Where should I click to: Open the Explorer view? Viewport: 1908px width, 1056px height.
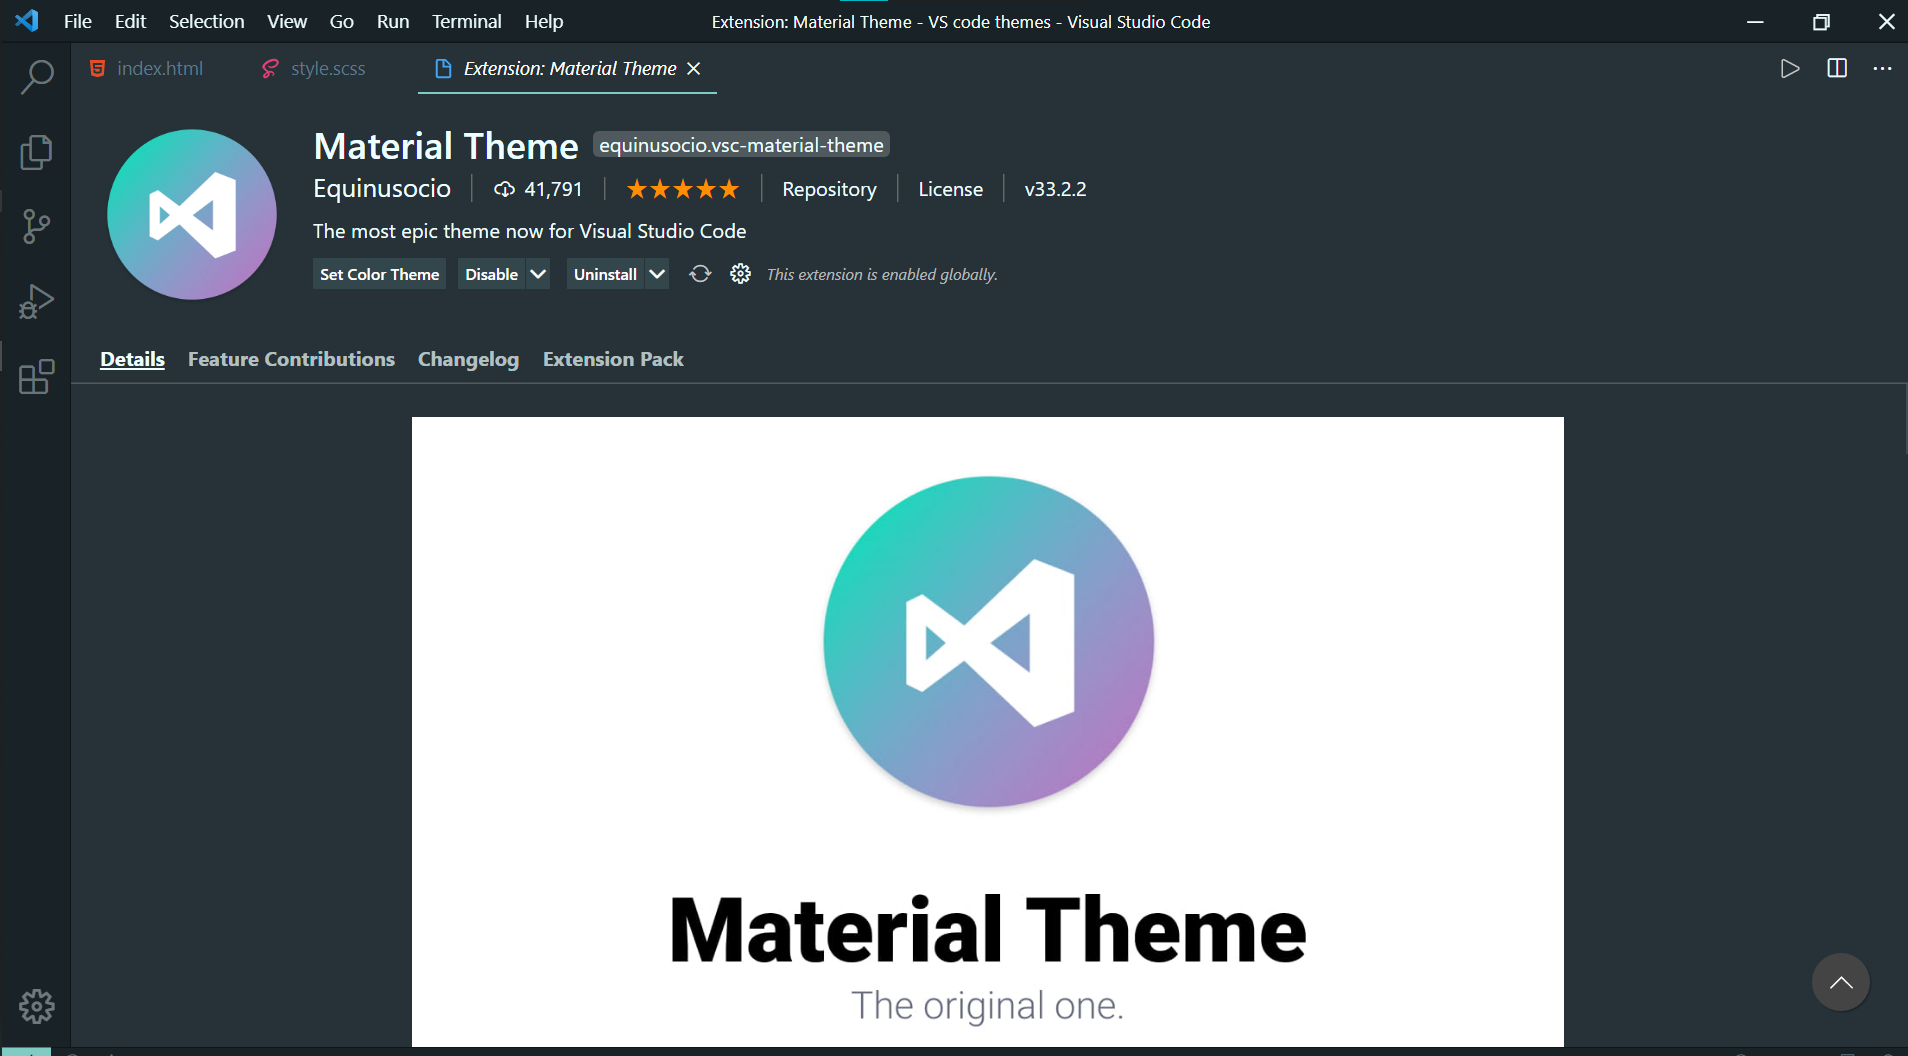[36, 151]
